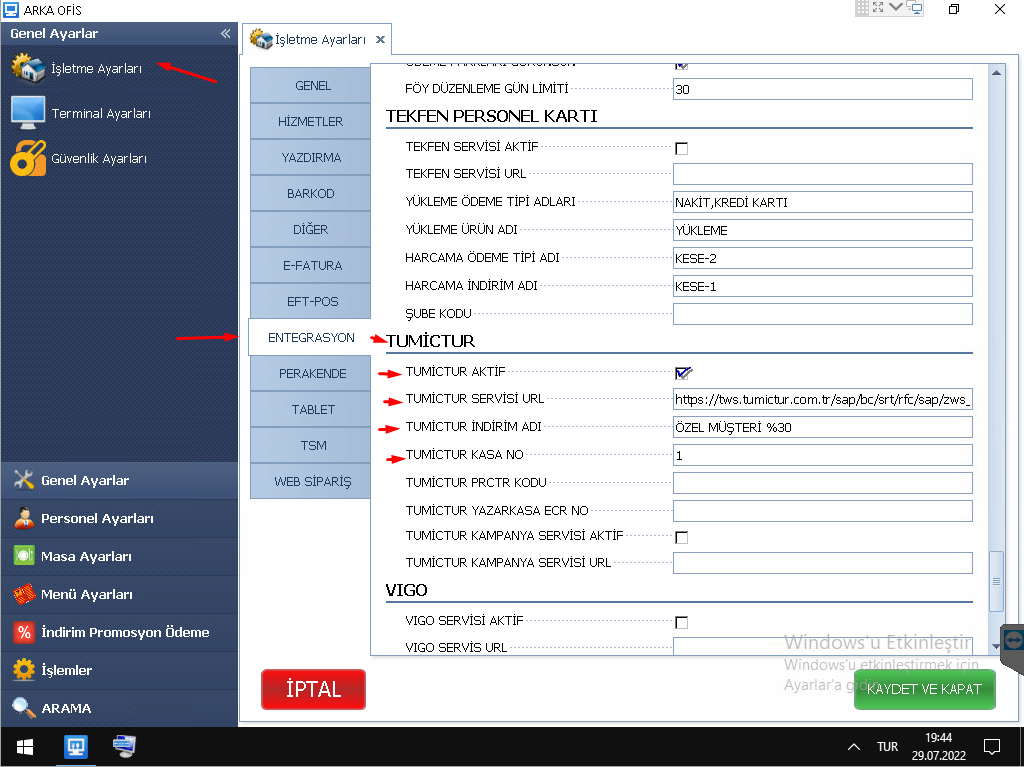Image resolution: width=1024 pixels, height=767 pixels.
Task: Select ENTEGRASYON settings tab
Action: point(311,337)
